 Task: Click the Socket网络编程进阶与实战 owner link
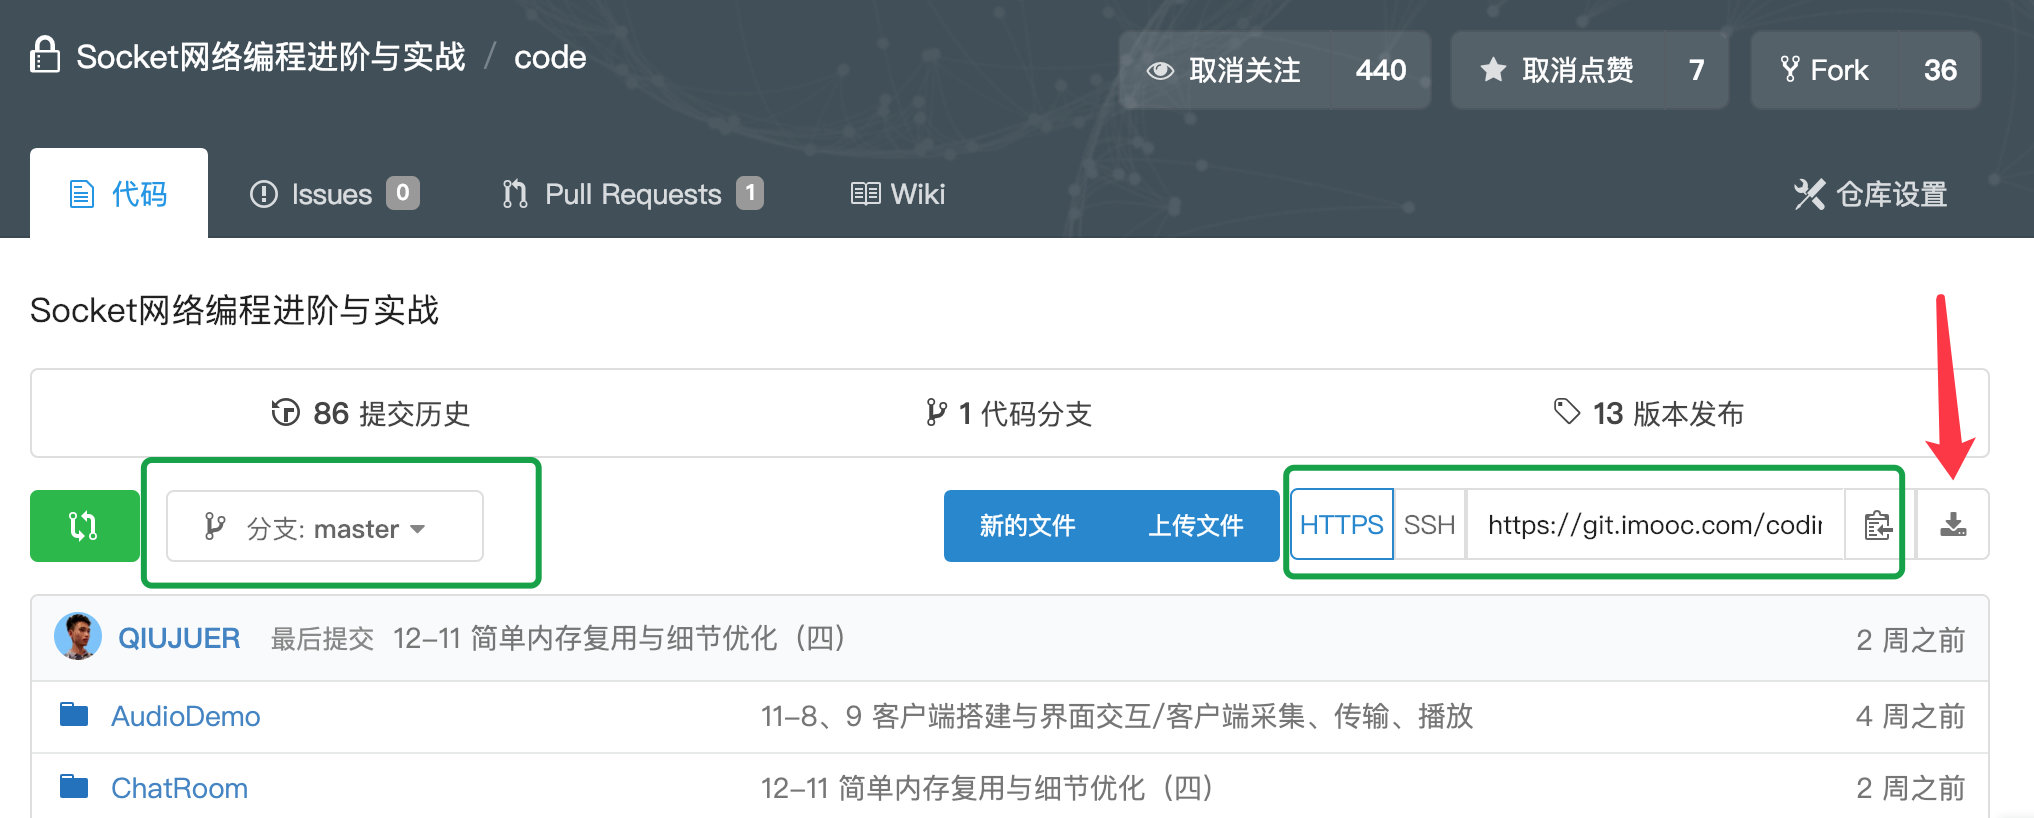[271, 57]
